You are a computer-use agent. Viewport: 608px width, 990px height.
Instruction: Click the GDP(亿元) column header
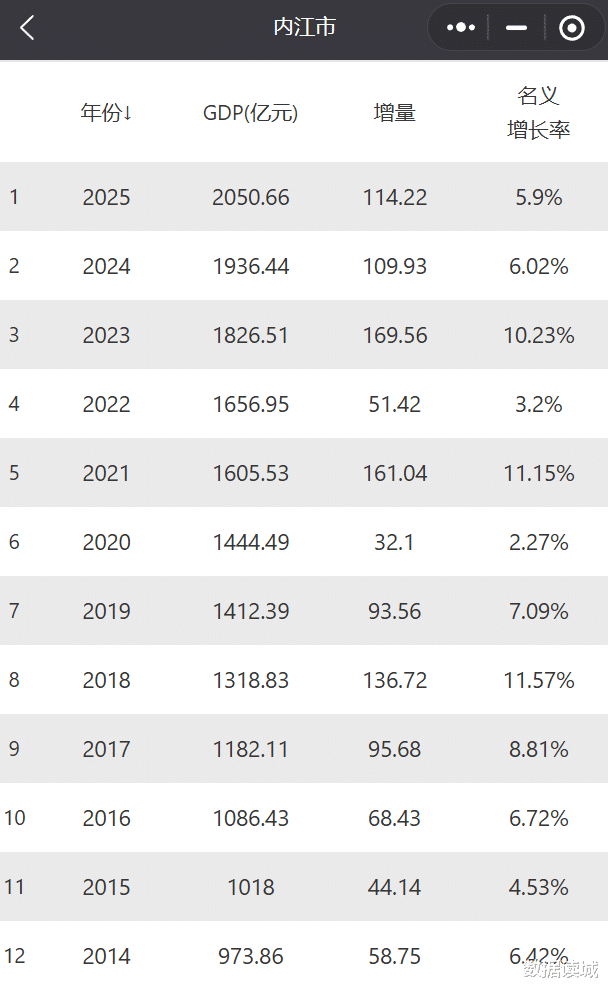click(x=250, y=113)
